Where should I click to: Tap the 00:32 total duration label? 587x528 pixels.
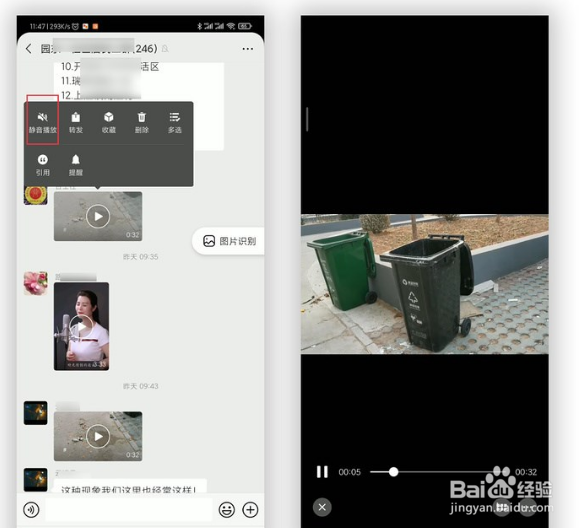pyautogui.click(x=526, y=472)
